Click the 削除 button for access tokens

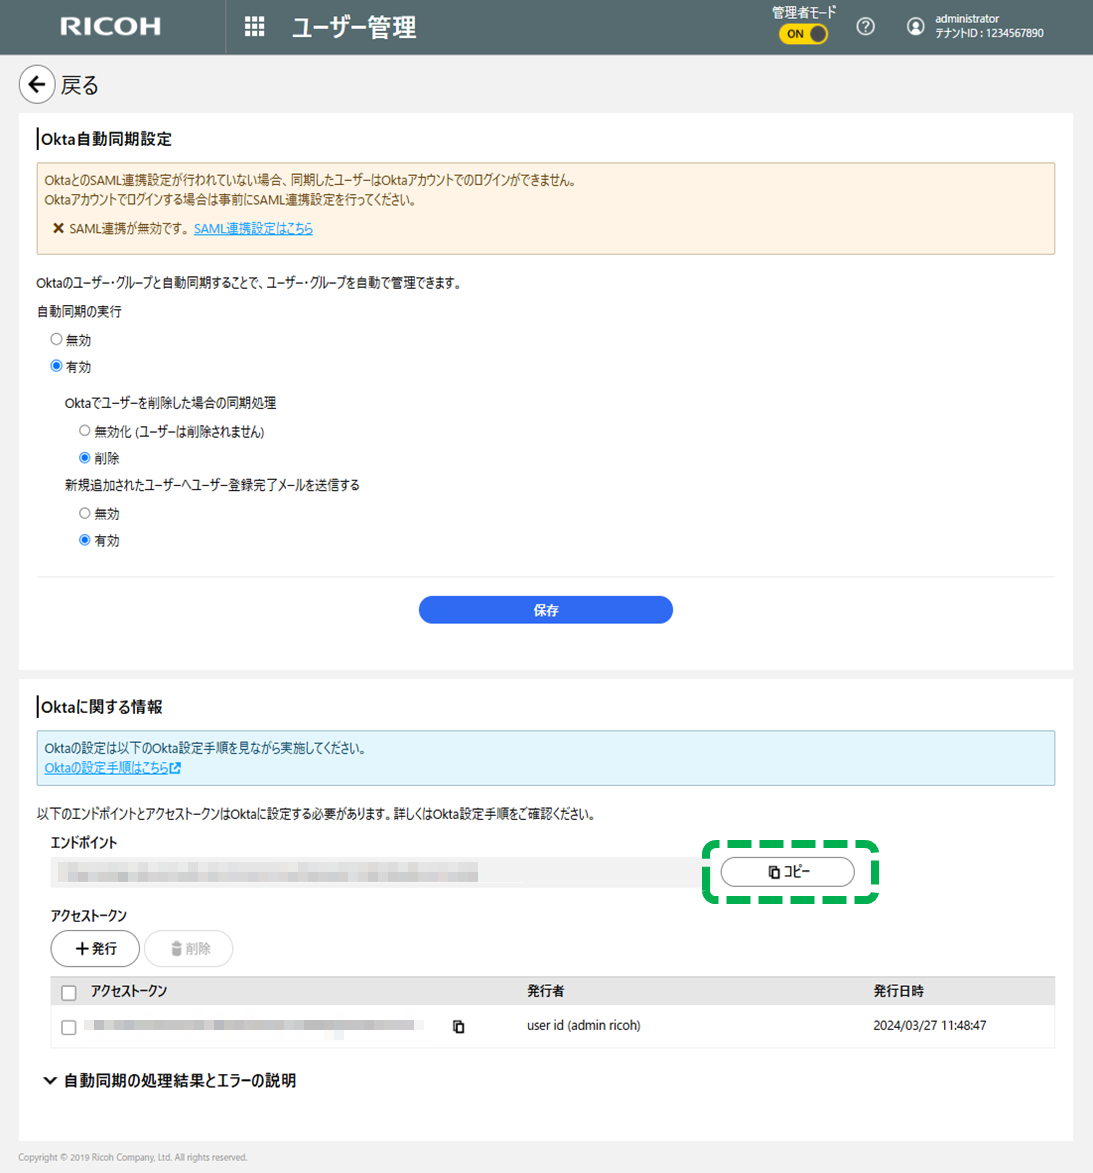[x=189, y=949]
